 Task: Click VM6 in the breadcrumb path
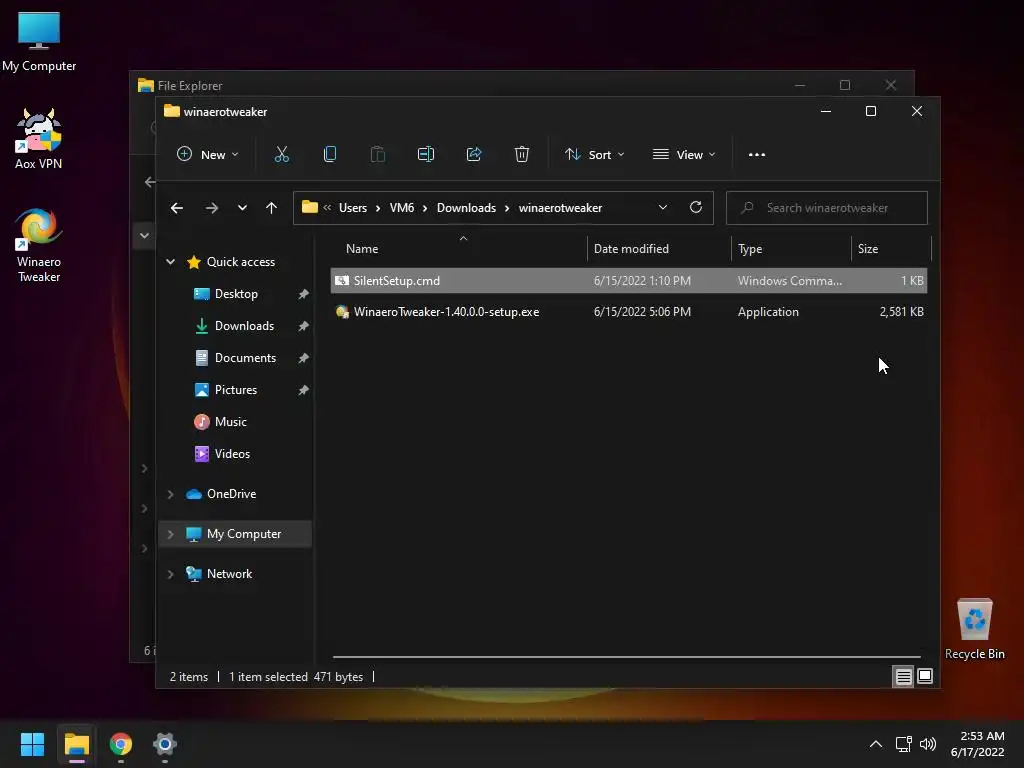click(x=402, y=208)
